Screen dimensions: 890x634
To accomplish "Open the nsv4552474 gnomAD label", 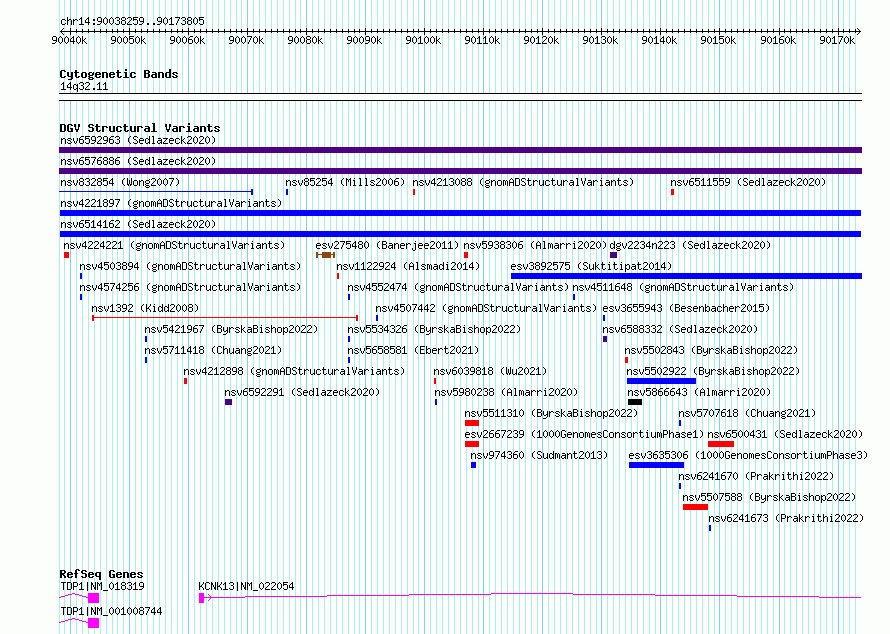I will point(458,287).
